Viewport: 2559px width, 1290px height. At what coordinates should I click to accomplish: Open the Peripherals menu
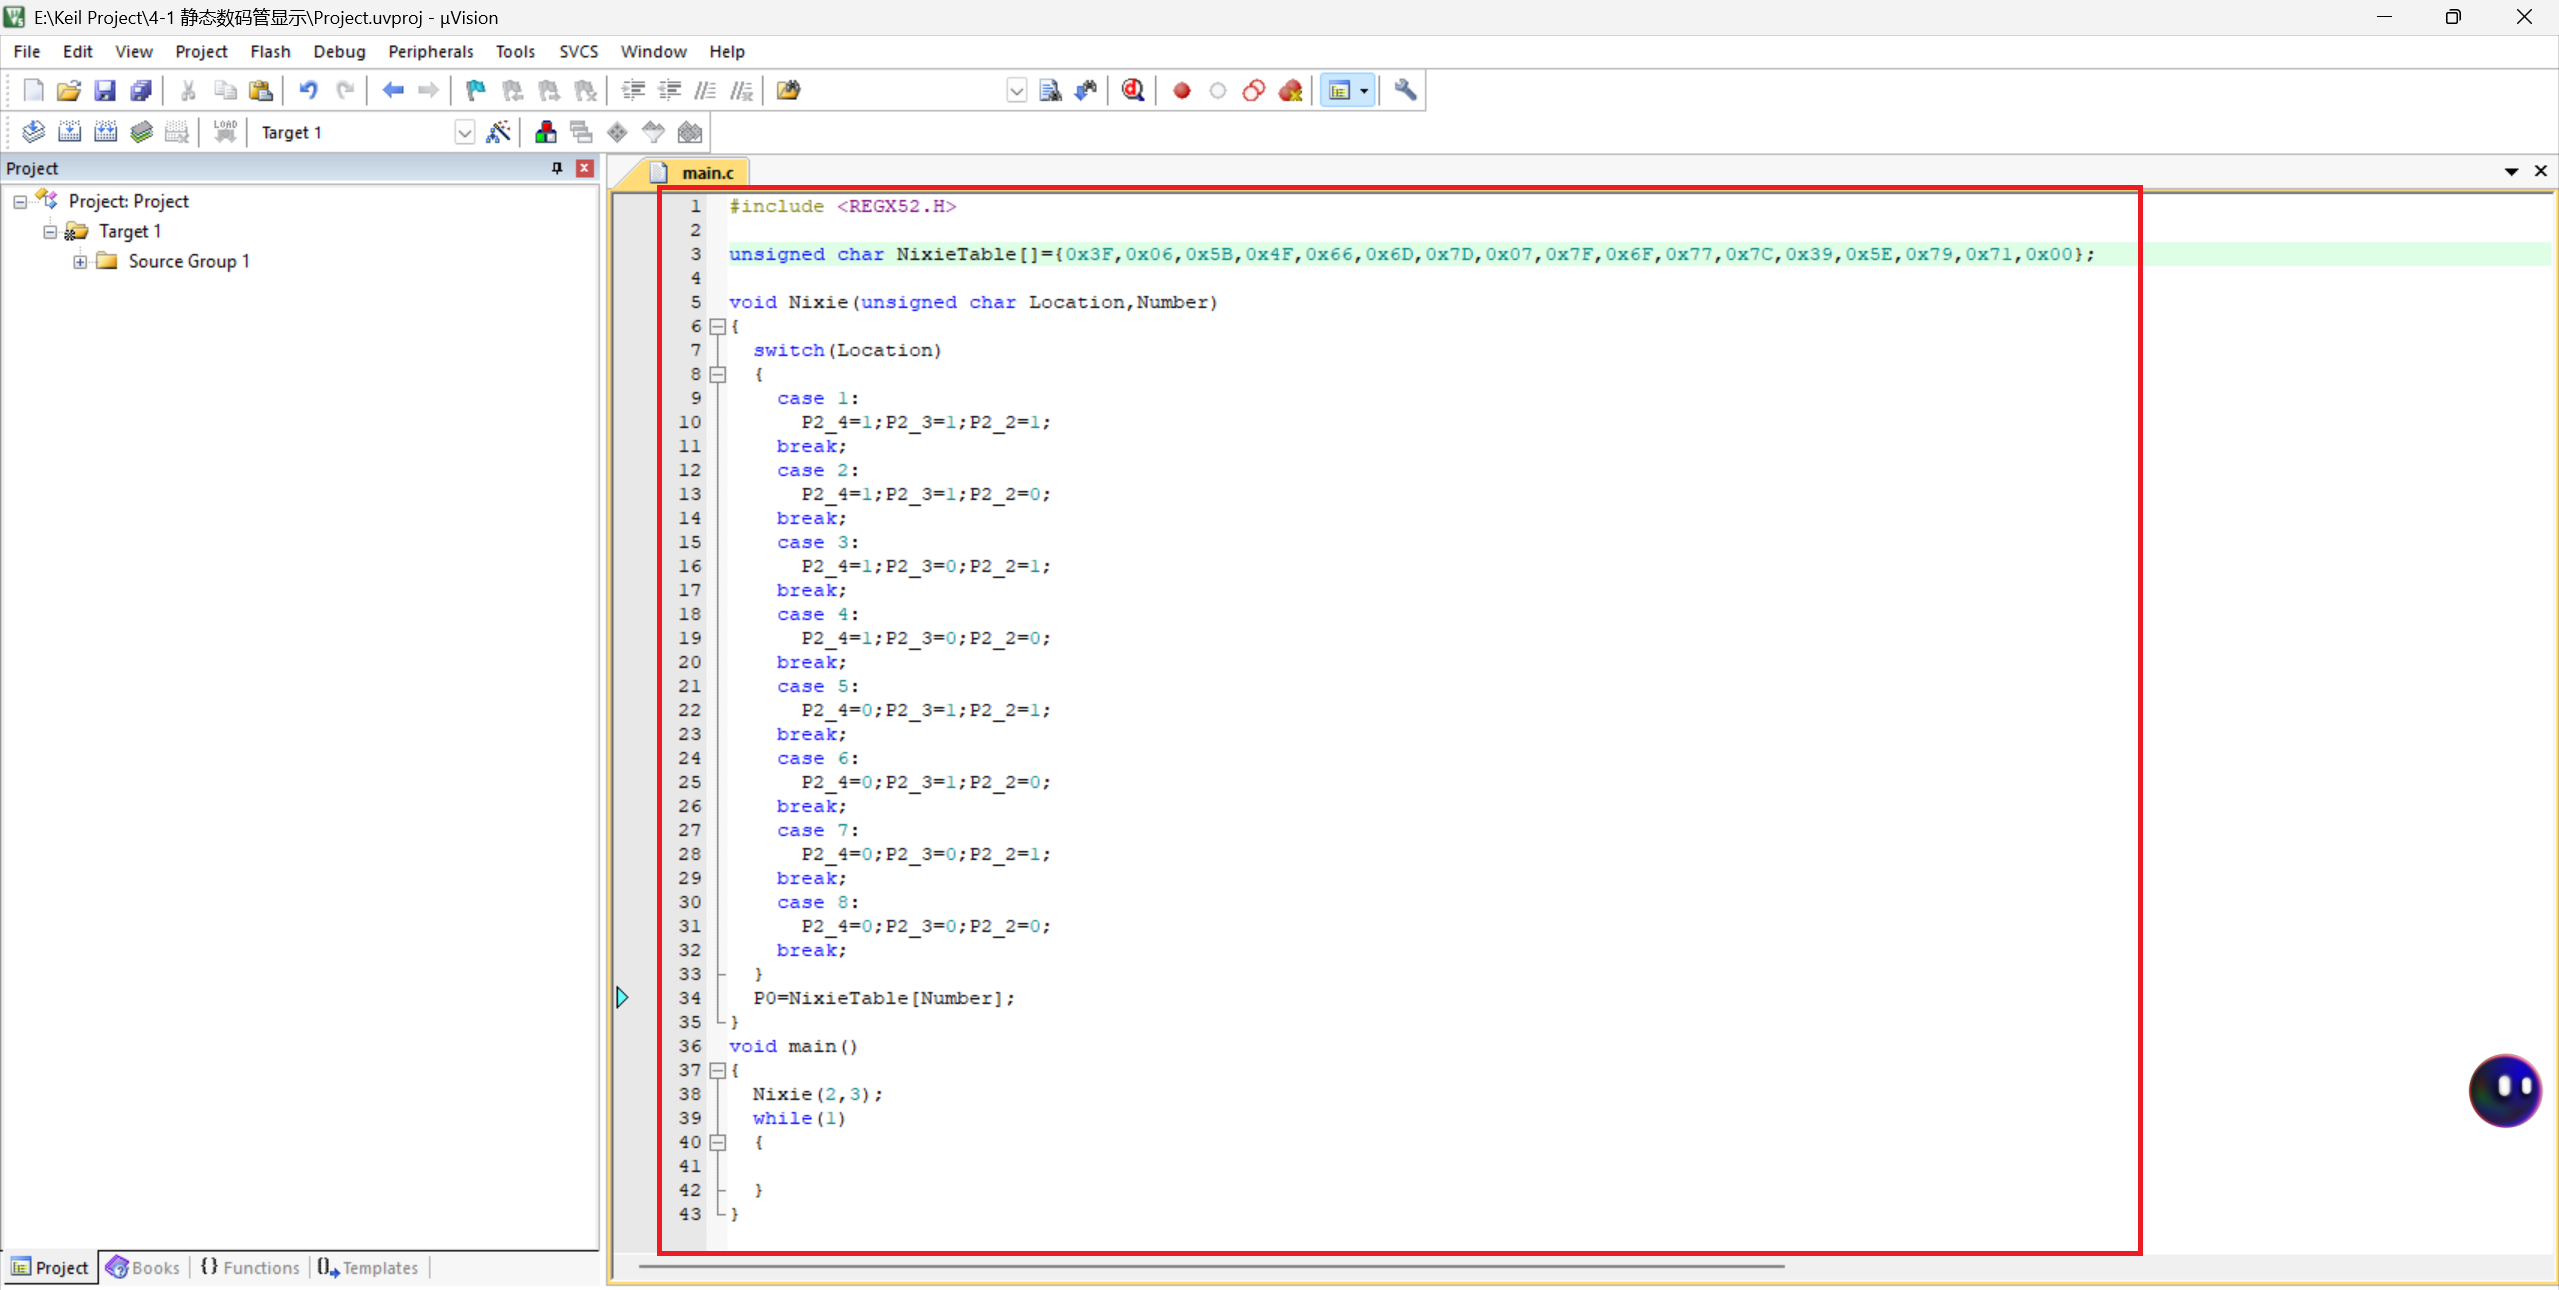430,51
